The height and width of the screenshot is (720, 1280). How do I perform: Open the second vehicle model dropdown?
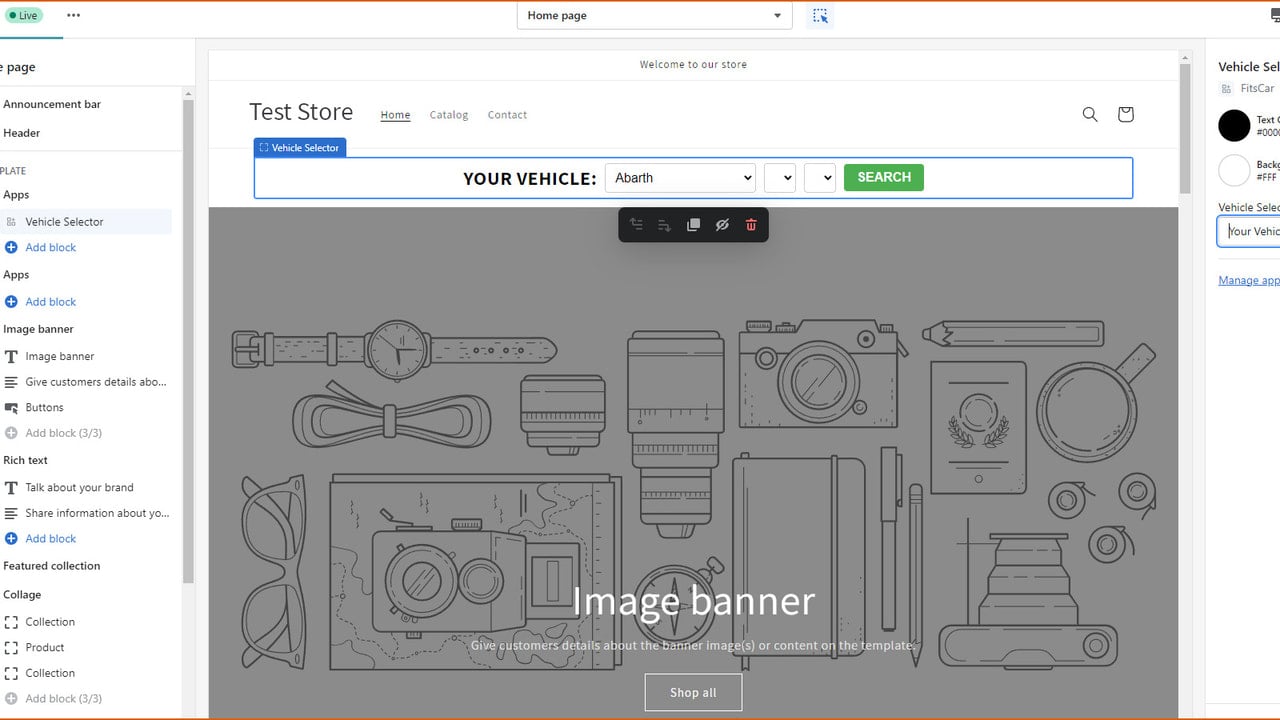point(779,178)
